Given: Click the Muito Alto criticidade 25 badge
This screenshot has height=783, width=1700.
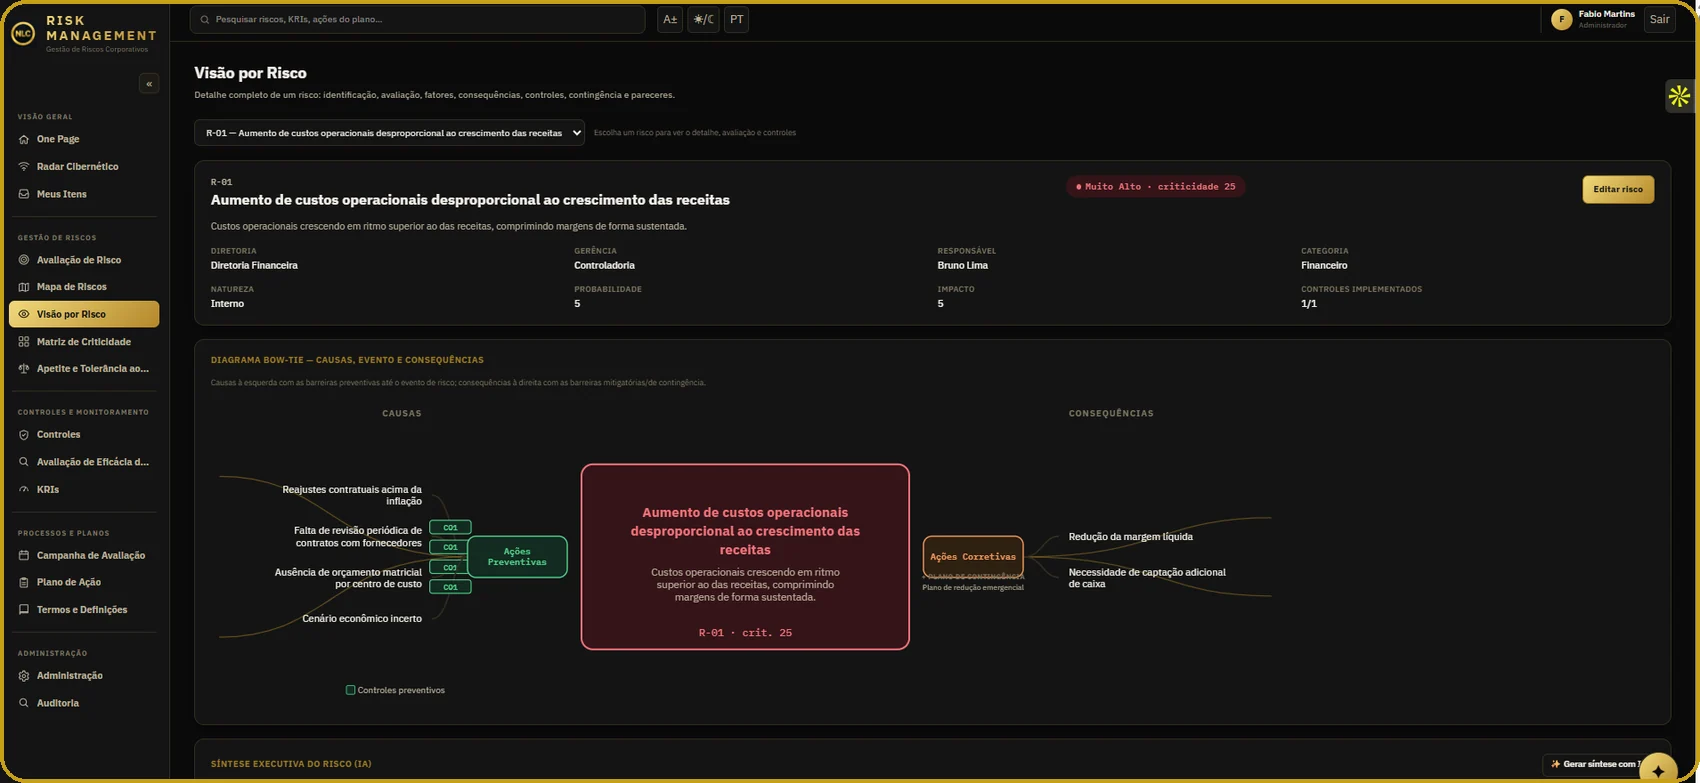Looking at the screenshot, I should pos(1155,187).
